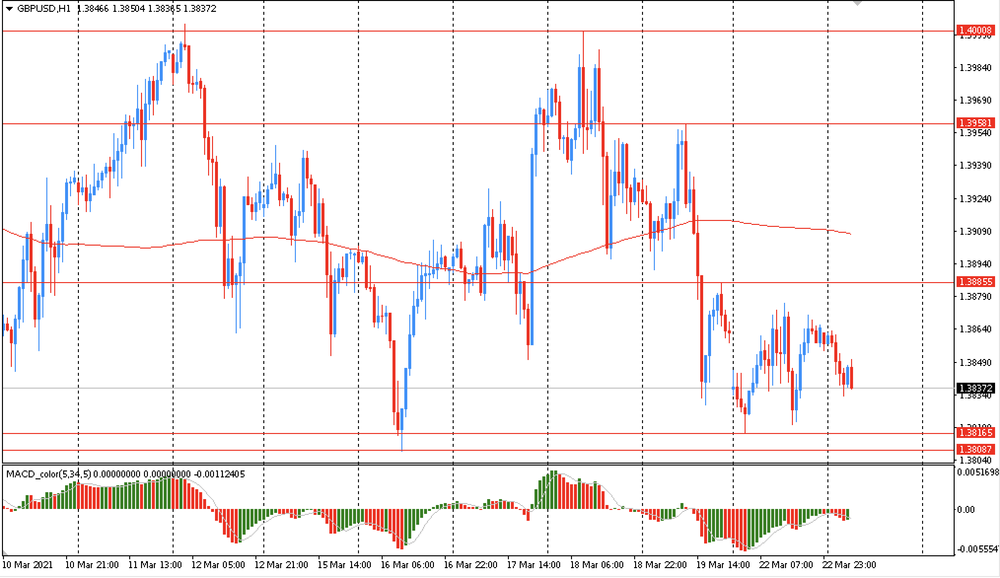Click the MACD_color(5,34,5) indicator label

pyautogui.click(x=48, y=474)
